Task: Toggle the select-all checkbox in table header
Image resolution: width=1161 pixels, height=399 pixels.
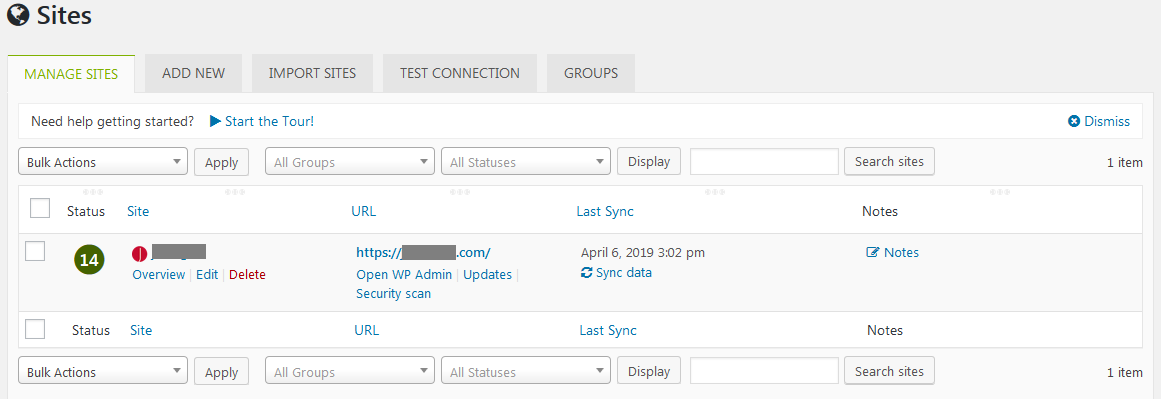Action: tap(40, 208)
